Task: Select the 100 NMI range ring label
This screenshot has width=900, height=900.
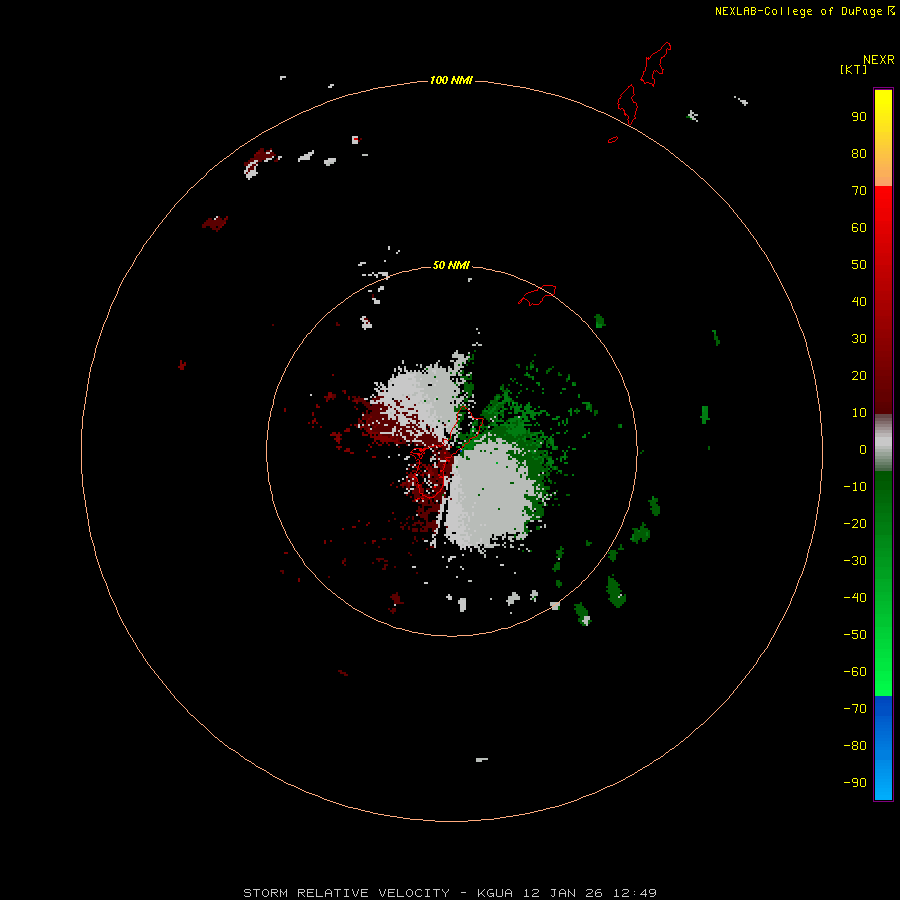Action: tap(451, 80)
